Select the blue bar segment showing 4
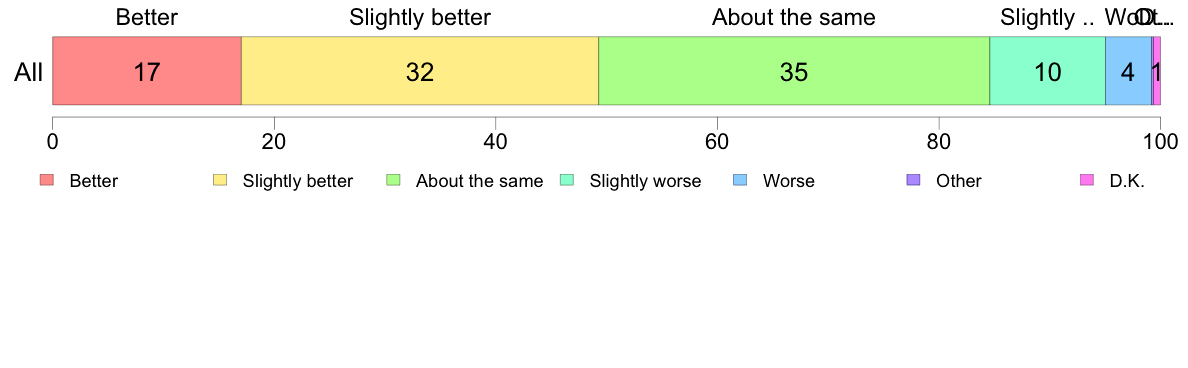This screenshot has height=368, width=1188. click(x=1128, y=71)
